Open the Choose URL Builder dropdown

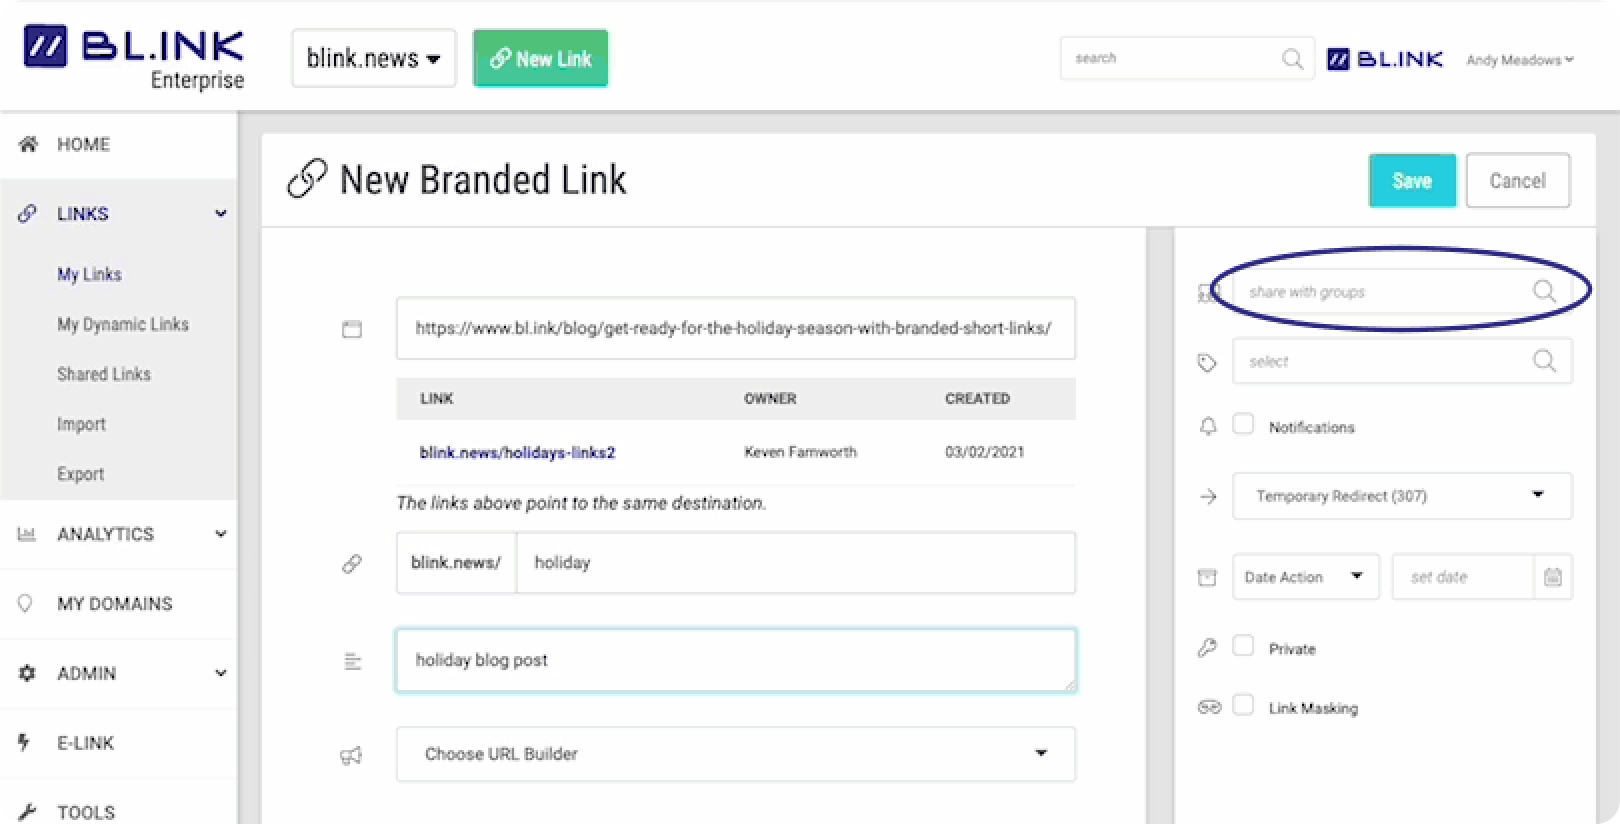tap(736, 754)
